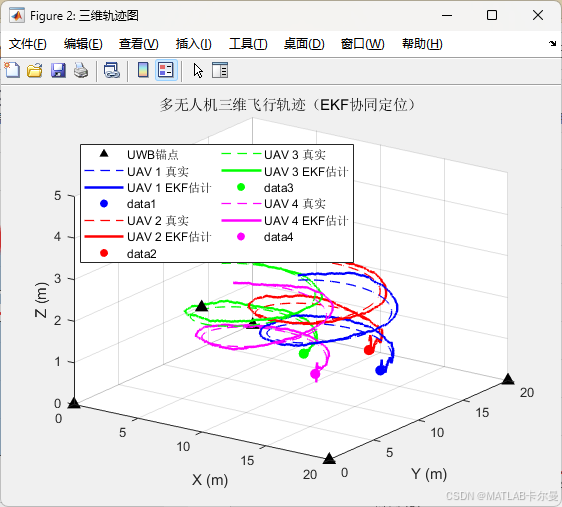Image resolution: width=562 pixels, height=507 pixels.
Task: Click the X (m) axis label
Action: coord(210,480)
